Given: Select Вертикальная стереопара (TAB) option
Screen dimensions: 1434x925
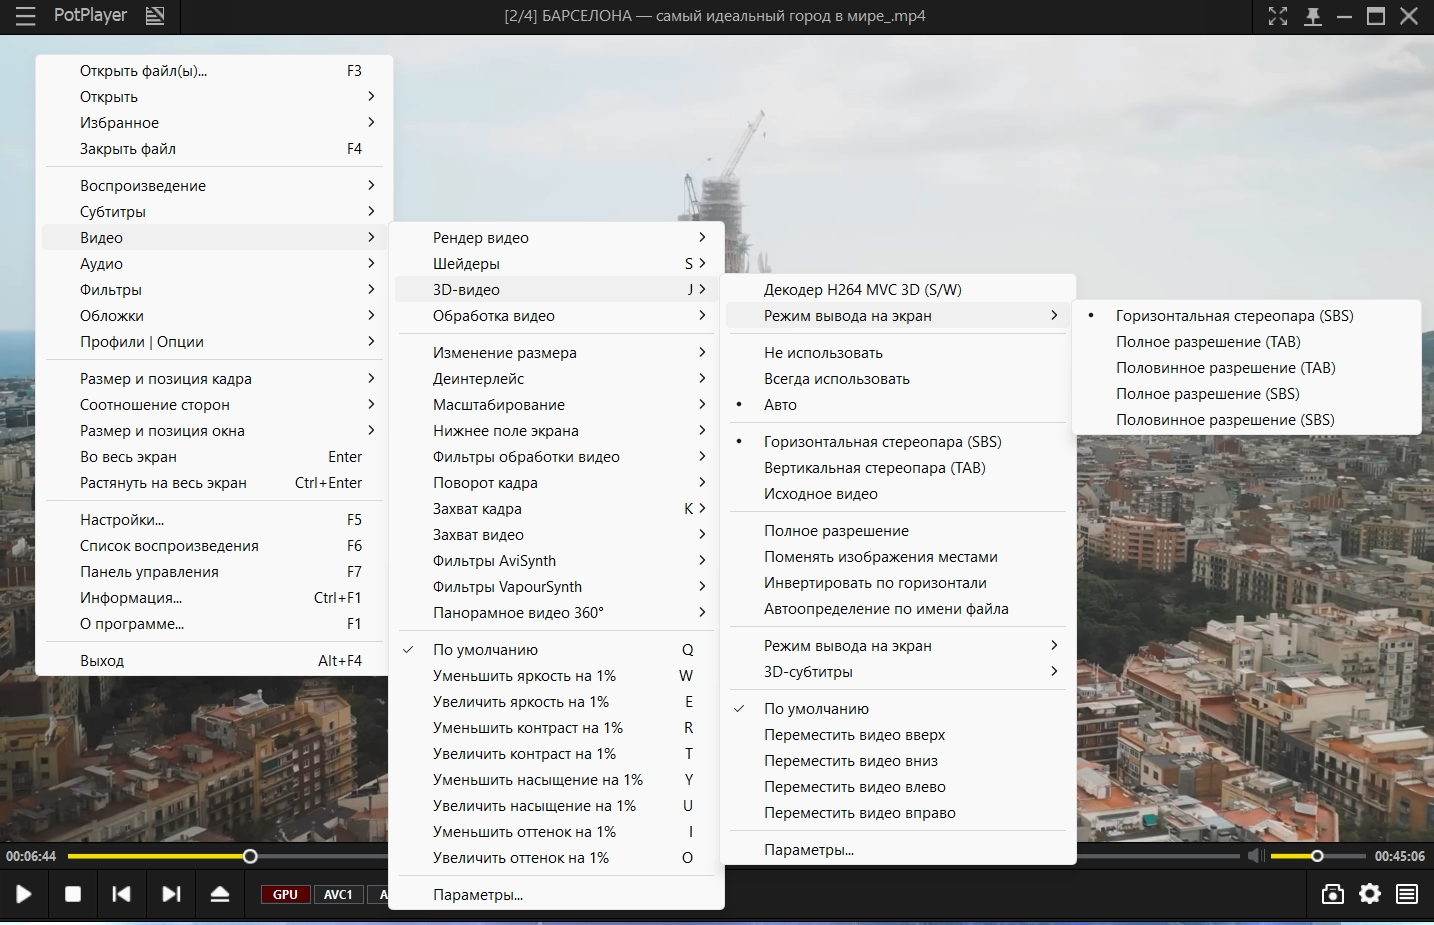Looking at the screenshot, I should (898, 468).
